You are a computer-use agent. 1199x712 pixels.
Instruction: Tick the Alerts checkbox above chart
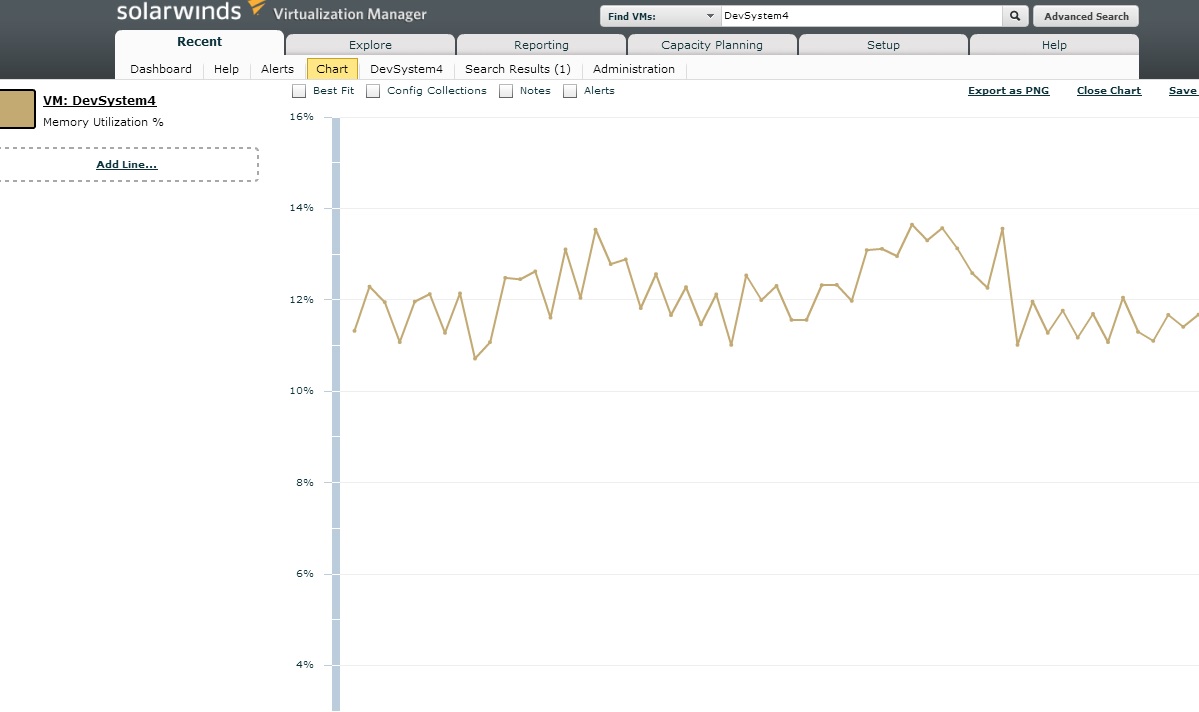pyautogui.click(x=570, y=91)
